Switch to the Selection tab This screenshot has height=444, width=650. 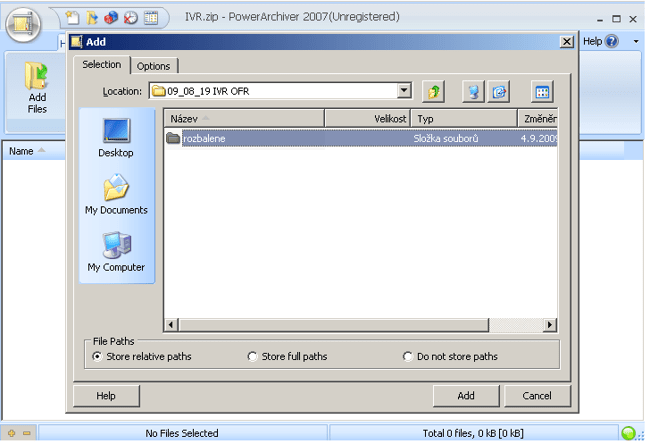tap(102, 65)
